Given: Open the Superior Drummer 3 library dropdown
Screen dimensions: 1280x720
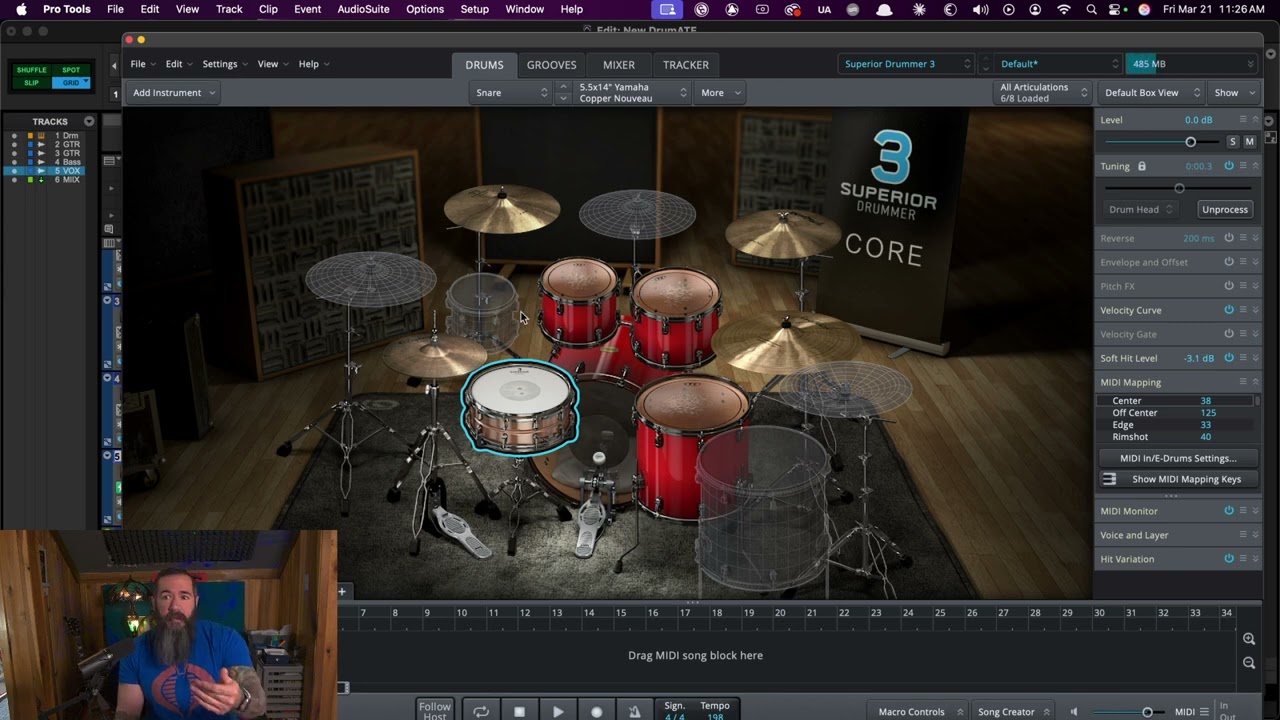Looking at the screenshot, I should click(906, 64).
